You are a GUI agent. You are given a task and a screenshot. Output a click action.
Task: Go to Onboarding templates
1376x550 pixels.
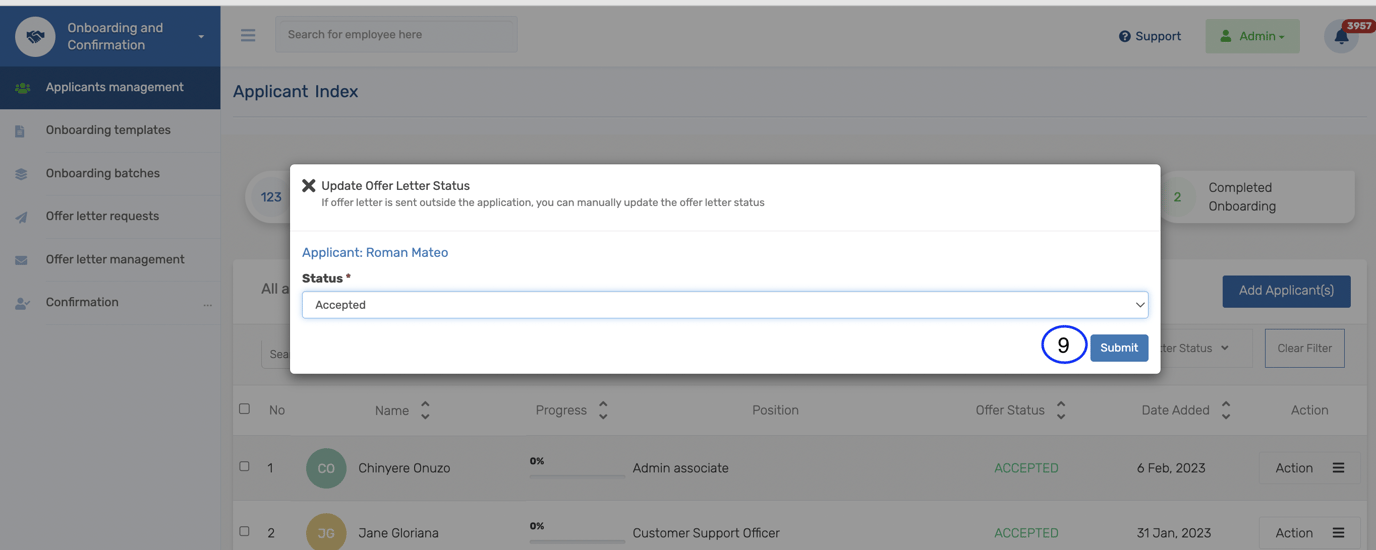tap(110, 131)
